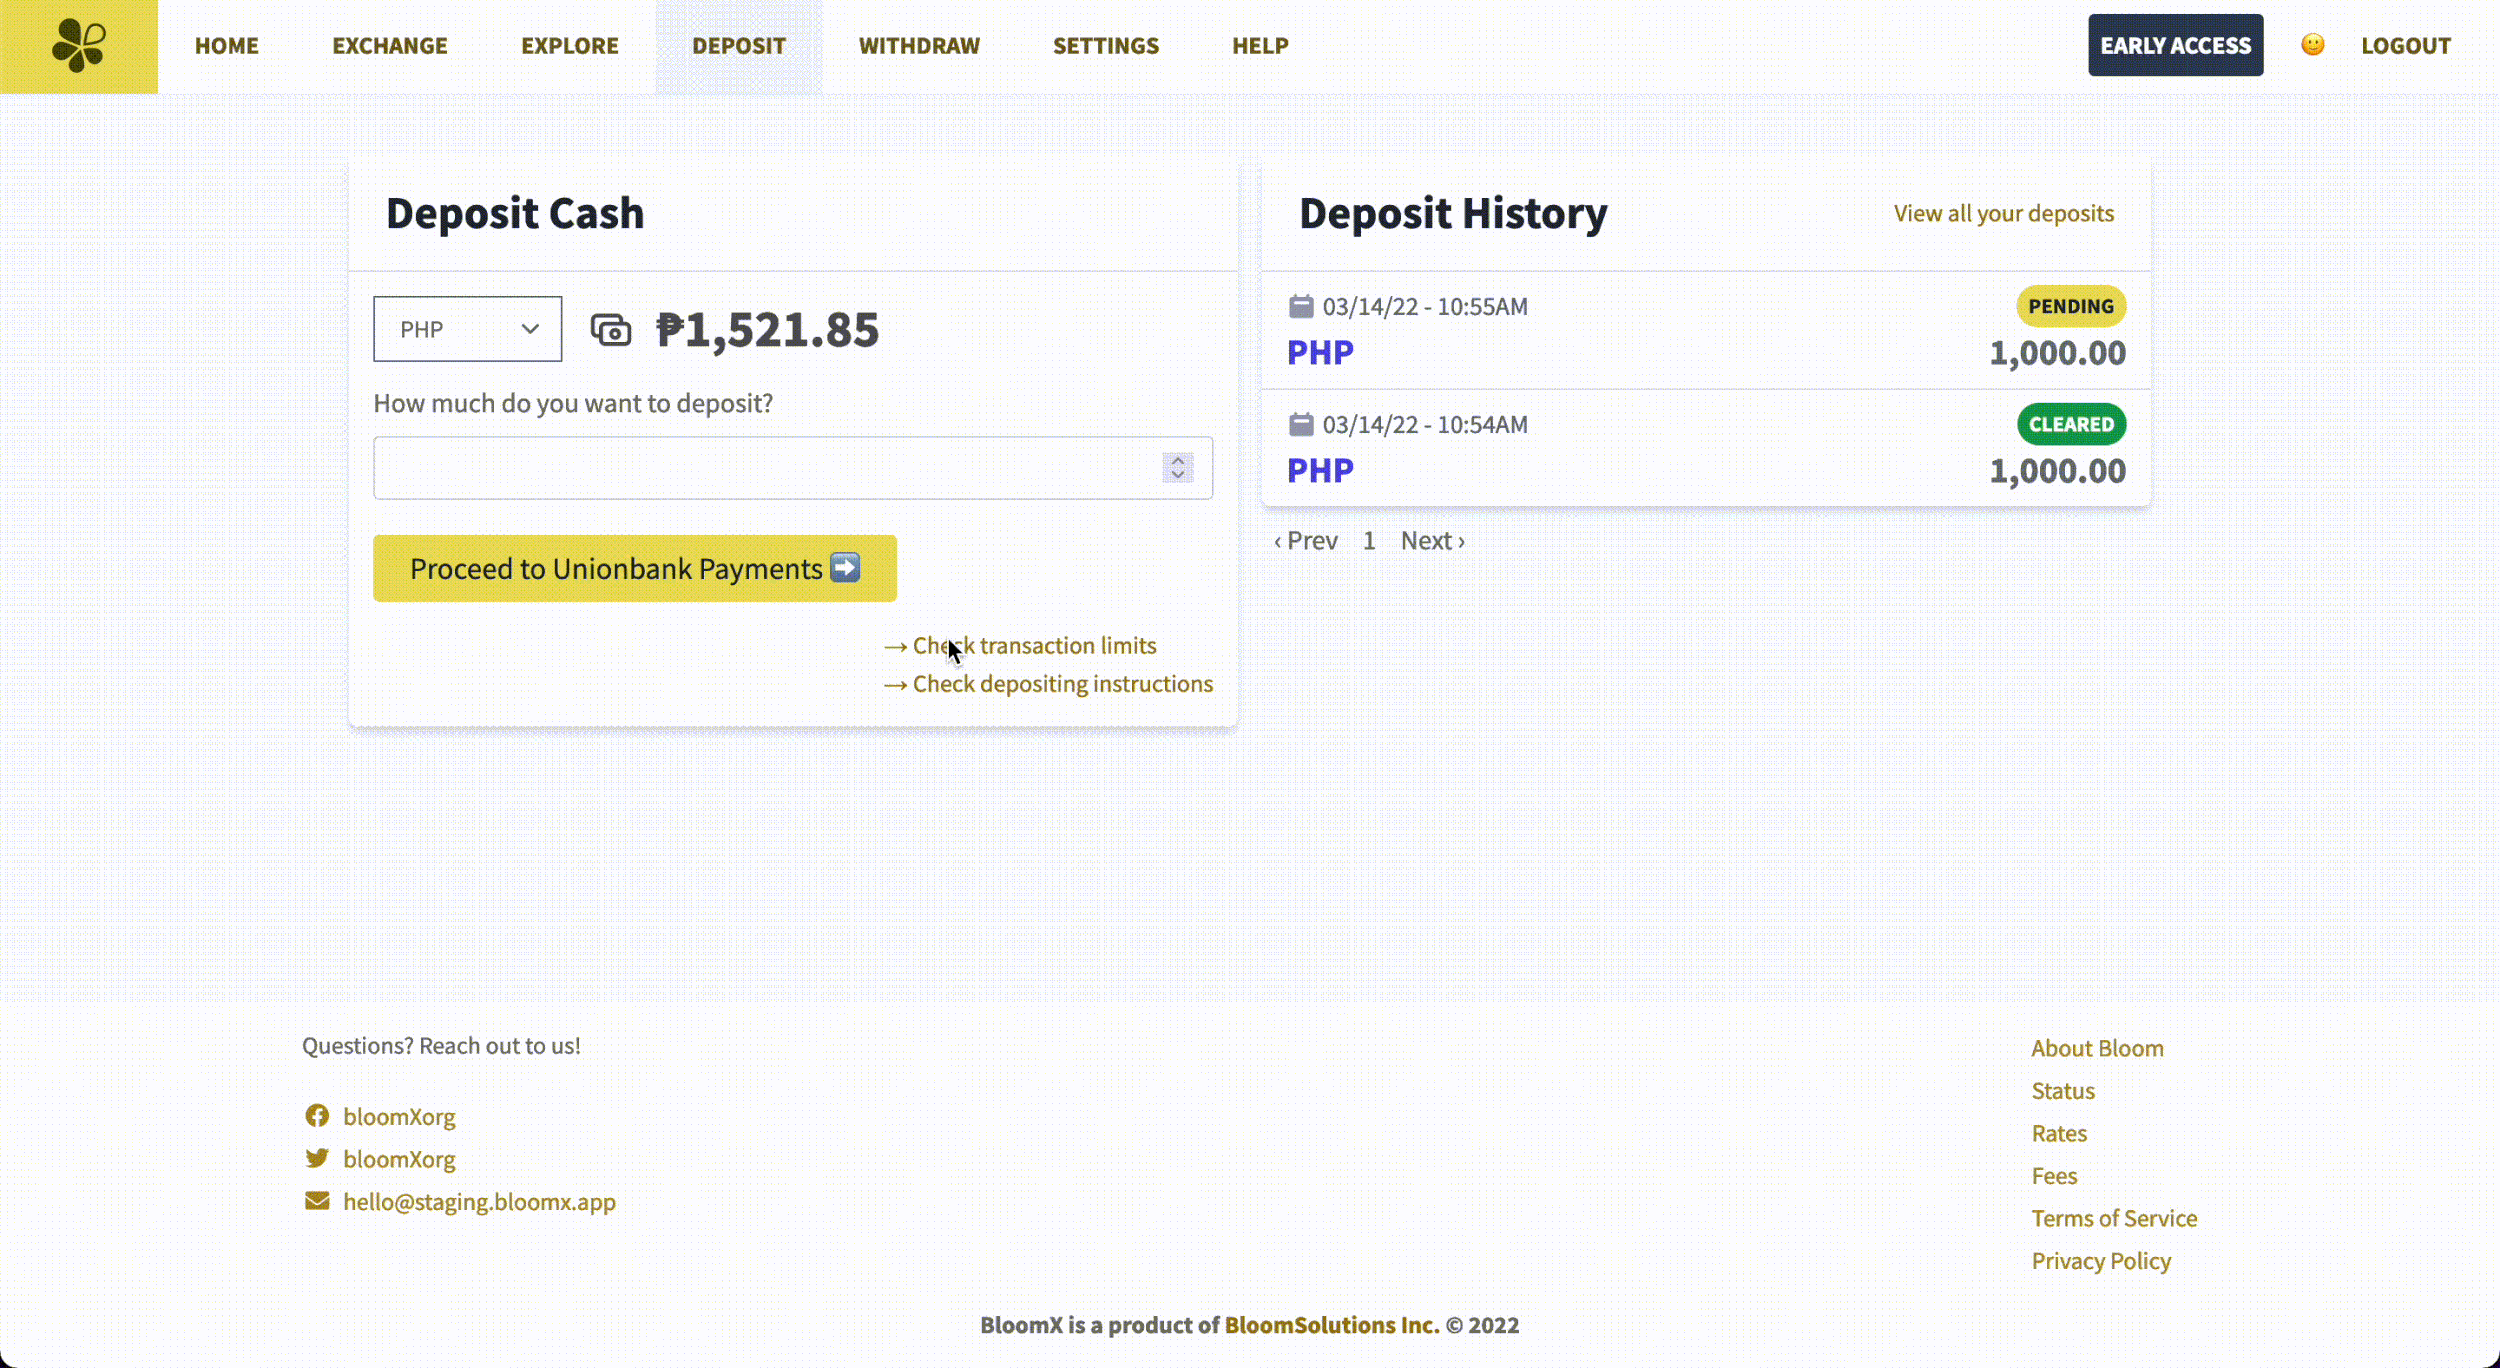The width and height of the screenshot is (2500, 1368).
Task: Click calendar icon on cleared deposit
Action: (x=1300, y=424)
